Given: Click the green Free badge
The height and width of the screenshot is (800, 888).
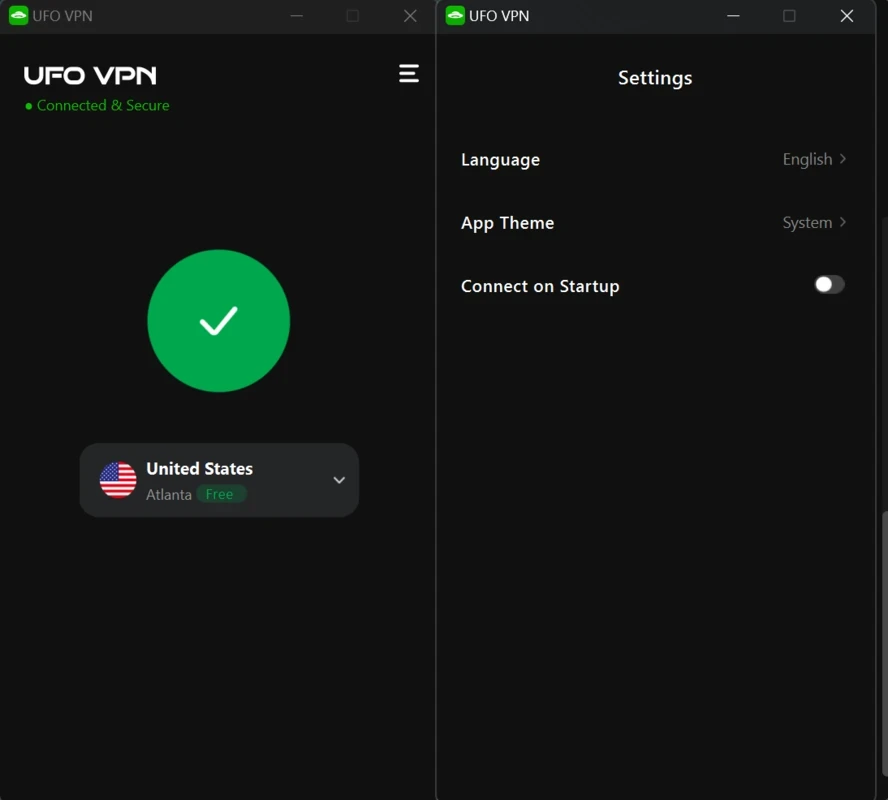Looking at the screenshot, I should tap(220, 494).
